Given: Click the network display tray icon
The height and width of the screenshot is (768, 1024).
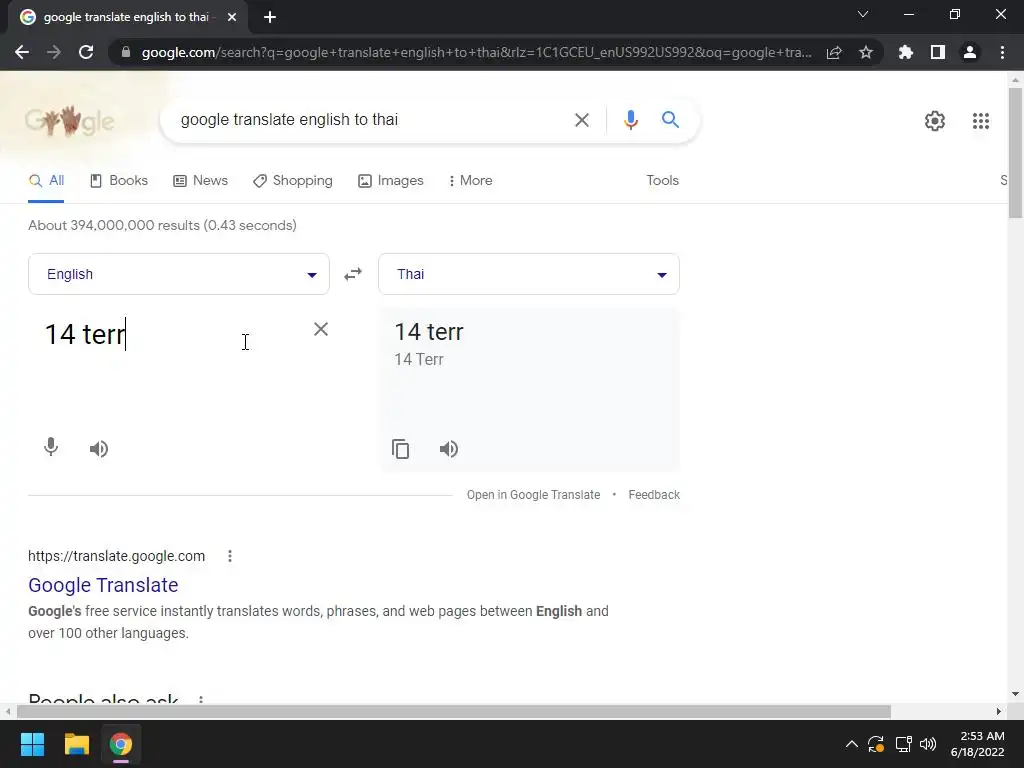Looking at the screenshot, I should [x=903, y=744].
